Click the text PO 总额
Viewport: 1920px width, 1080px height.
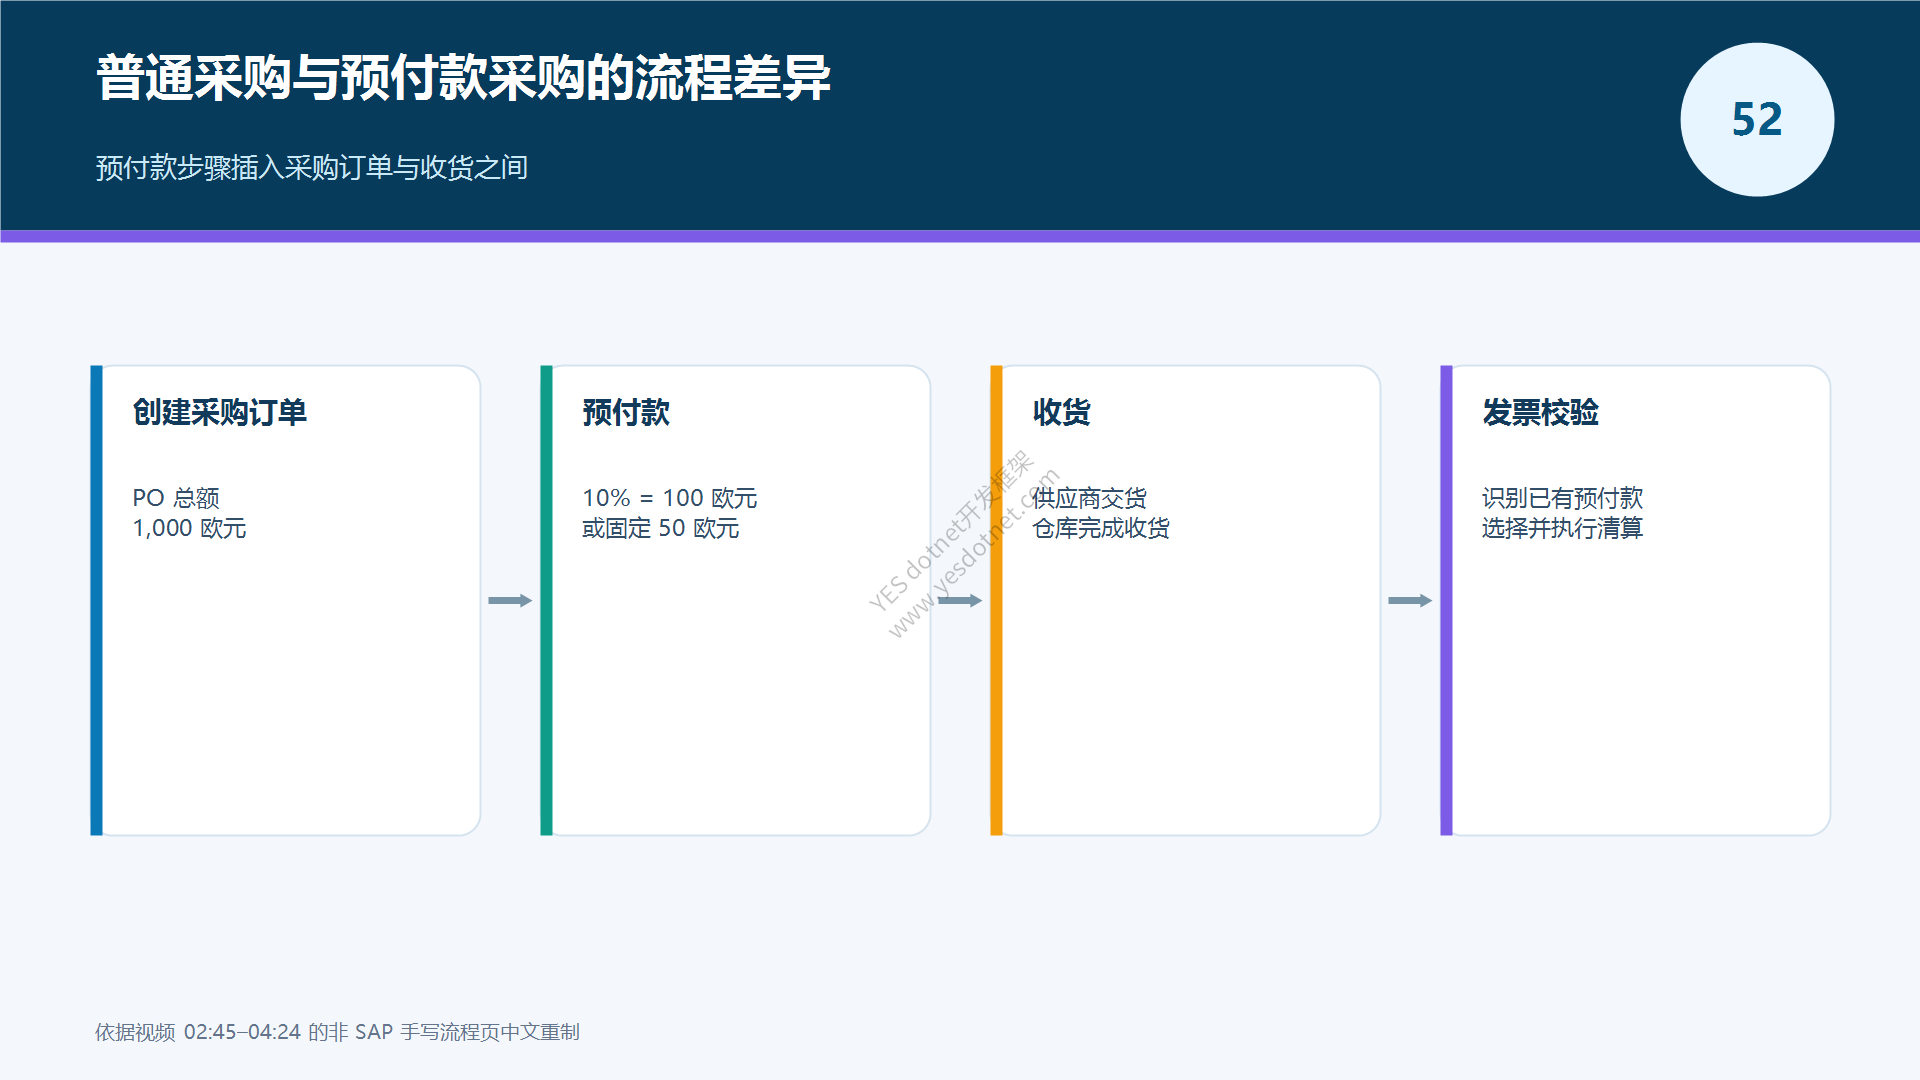pyautogui.click(x=176, y=498)
